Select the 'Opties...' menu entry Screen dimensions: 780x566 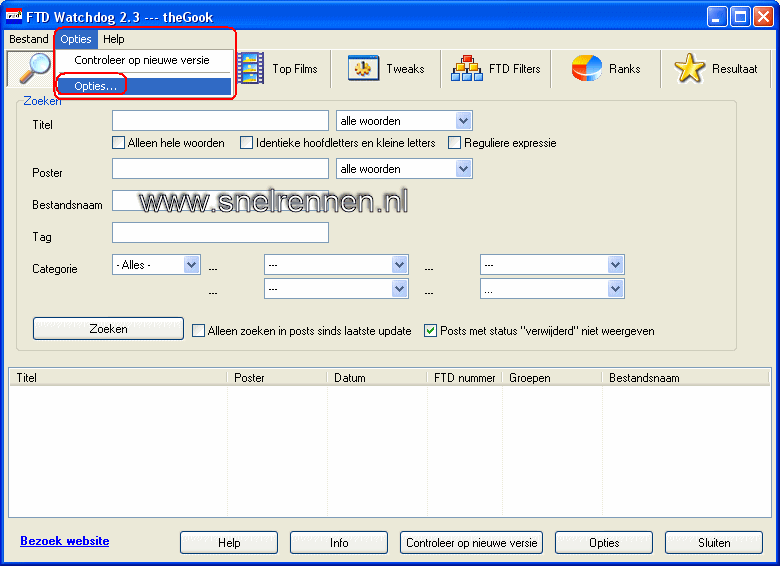(144, 86)
